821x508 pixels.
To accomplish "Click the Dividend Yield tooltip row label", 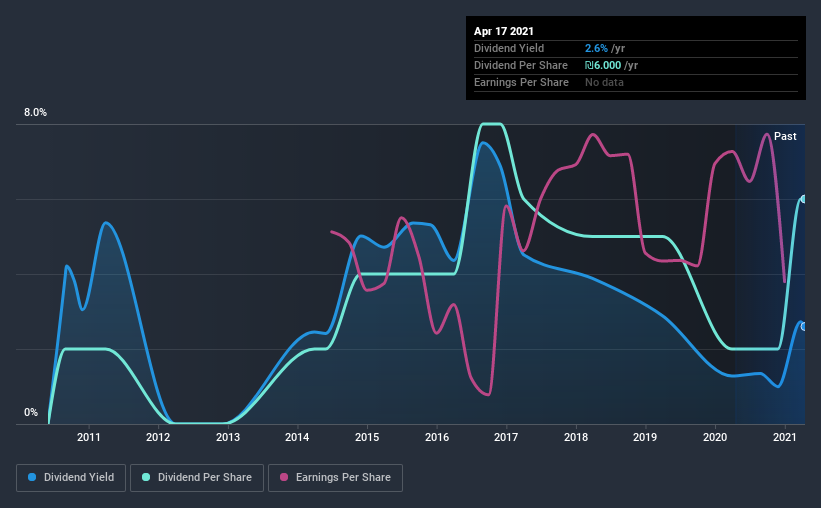I will point(509,48).
